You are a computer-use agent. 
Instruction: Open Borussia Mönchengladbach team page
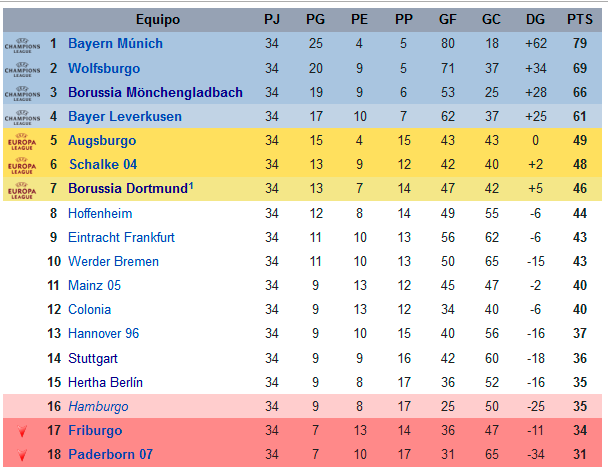(x=155, y=92)
